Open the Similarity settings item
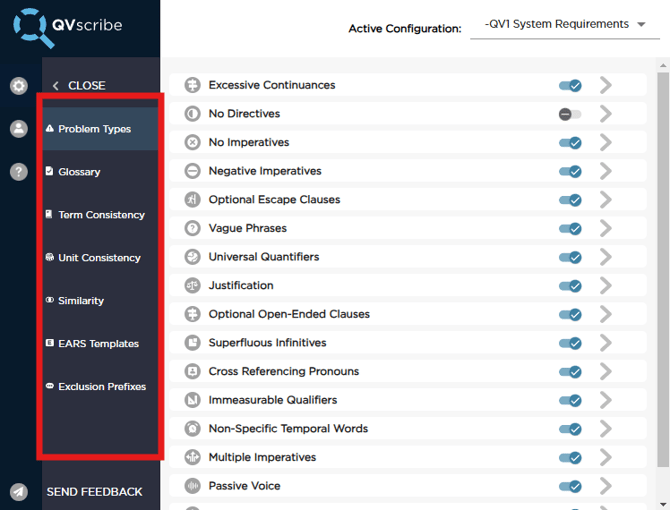Viewport: 670px width, 510px height. (80, 301)
